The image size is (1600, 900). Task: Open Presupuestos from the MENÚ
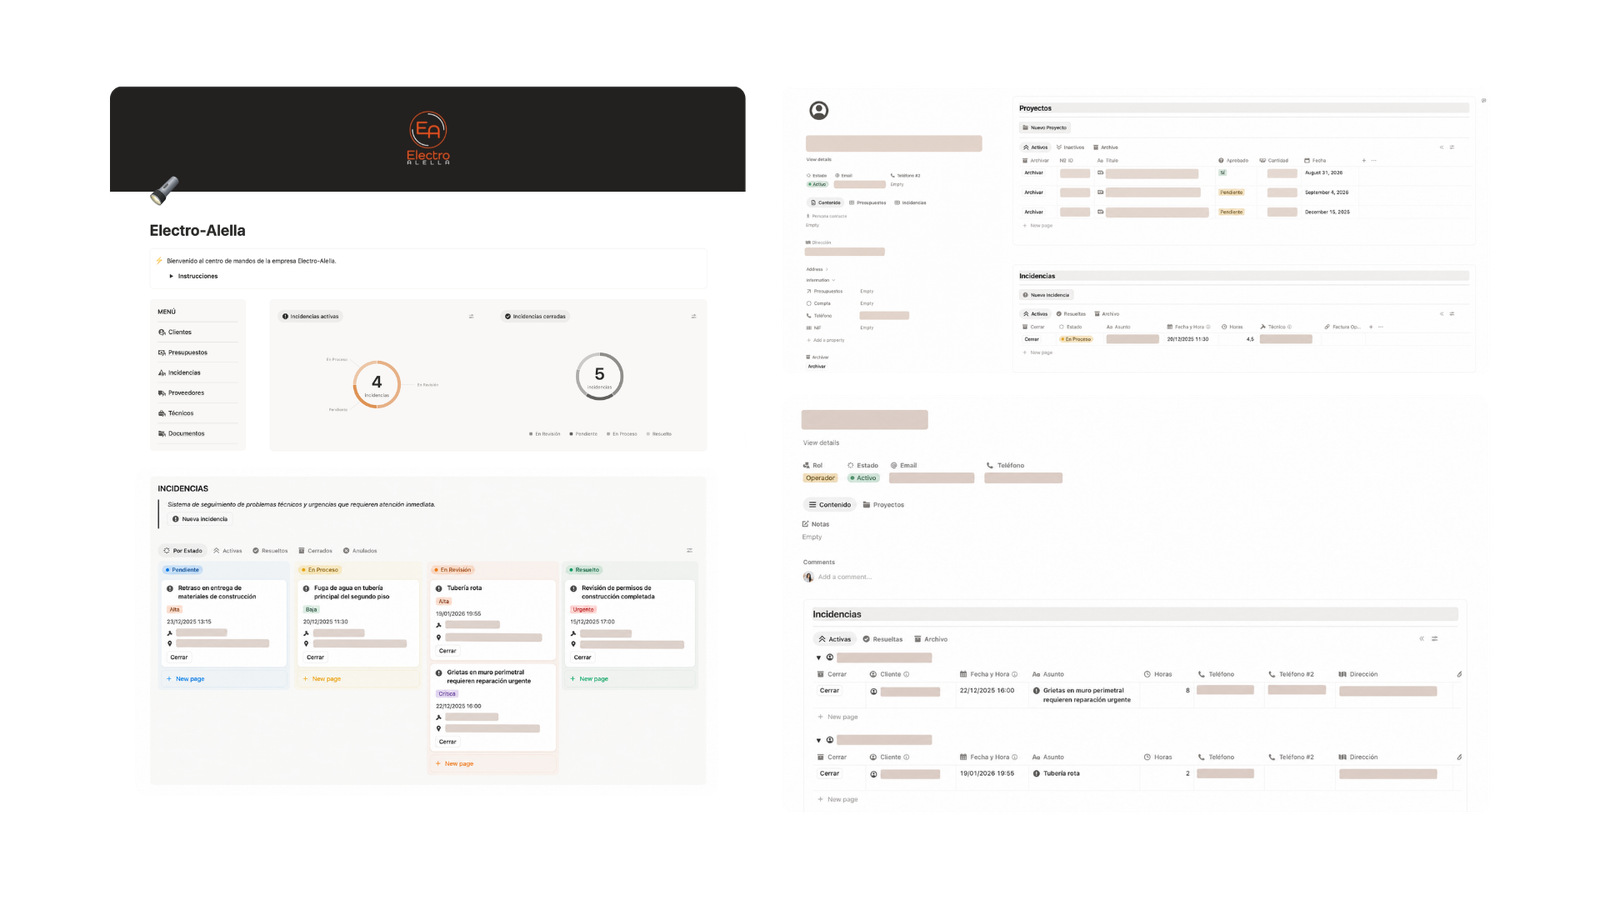[x=188, y=353]
